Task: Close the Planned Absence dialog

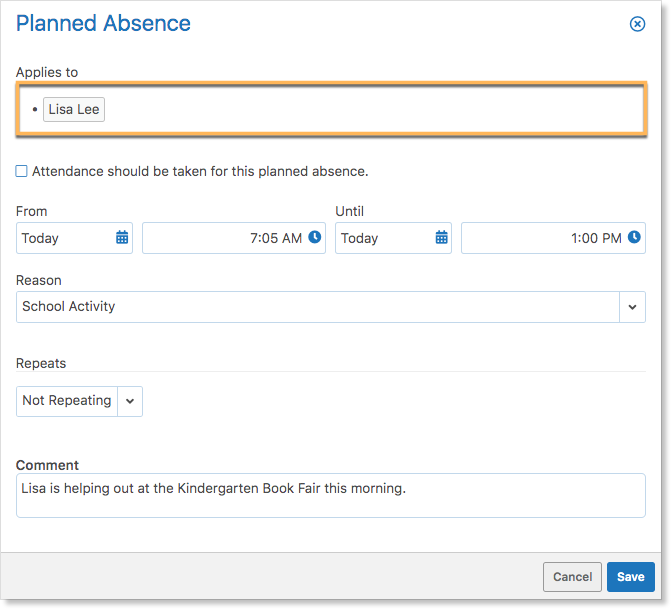Action: click(x=637, y=24)
